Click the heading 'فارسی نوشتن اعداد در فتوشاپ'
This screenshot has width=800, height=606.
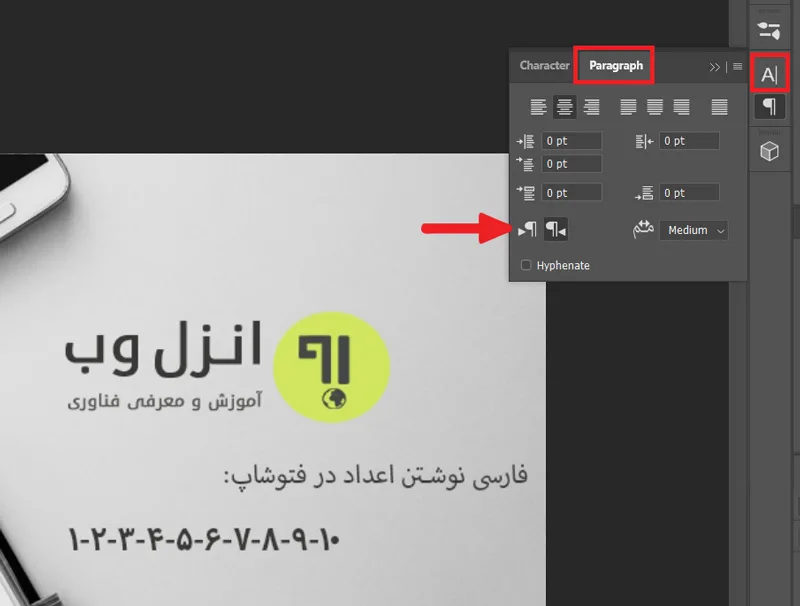click(376, 475)
